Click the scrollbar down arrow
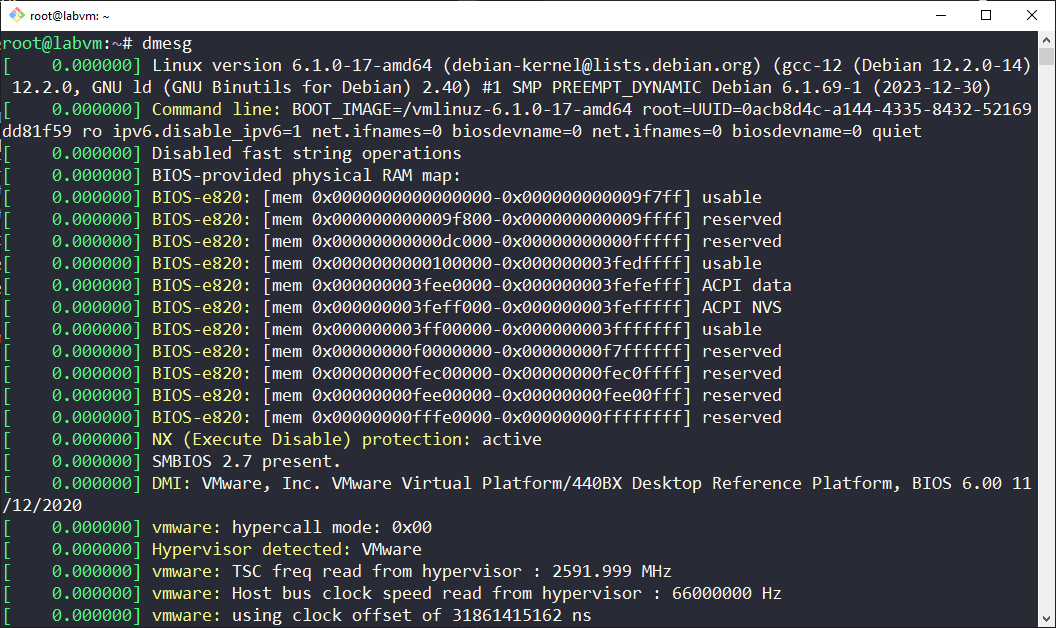Image resolution: width=1056 pixels, height=628 pixels. [x=1048, y=618]
